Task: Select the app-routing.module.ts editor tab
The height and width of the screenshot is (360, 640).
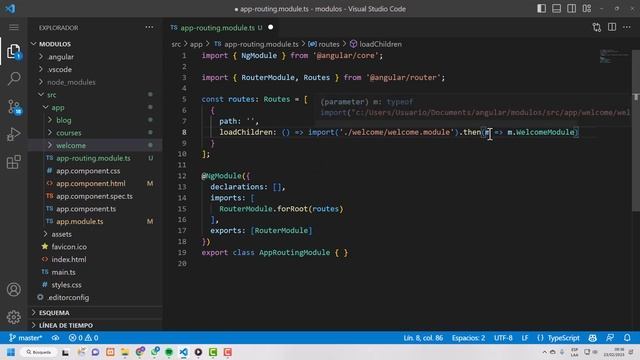Action: tap(222, 28)
